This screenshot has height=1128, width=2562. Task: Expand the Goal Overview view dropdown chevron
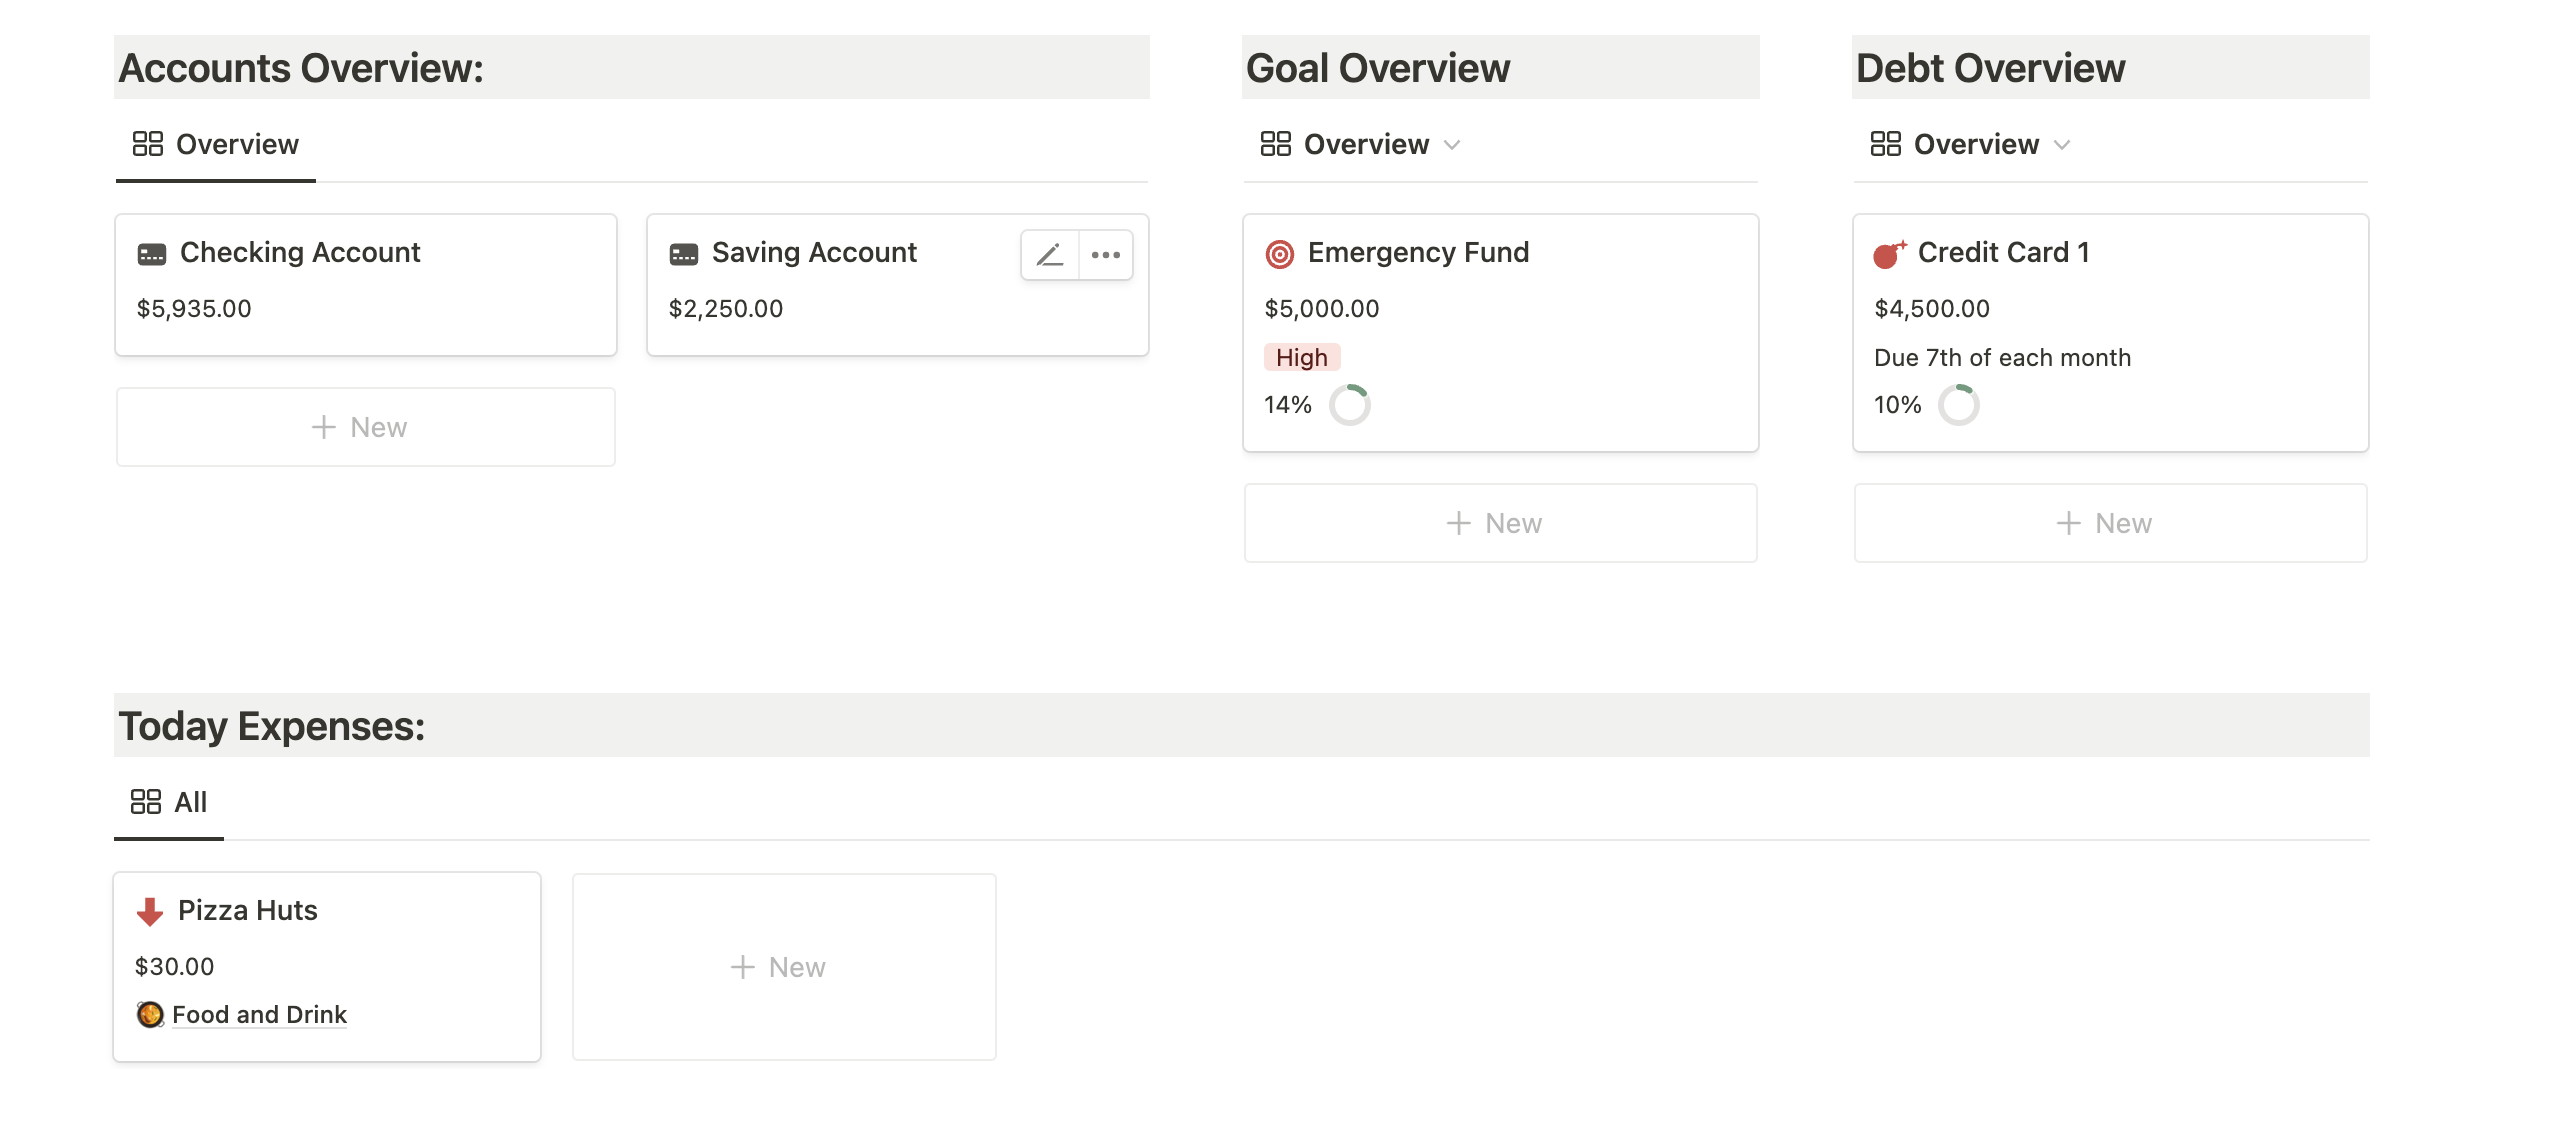(x=1452, y=145)
